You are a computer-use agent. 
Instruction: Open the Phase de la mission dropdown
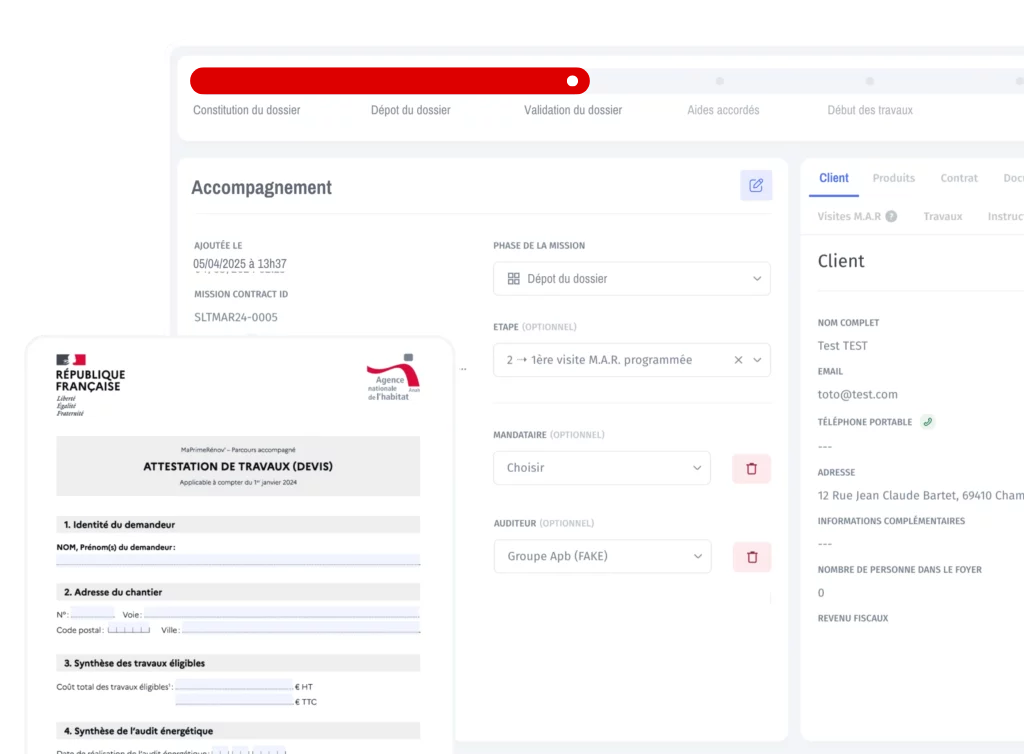coord(632,279)
